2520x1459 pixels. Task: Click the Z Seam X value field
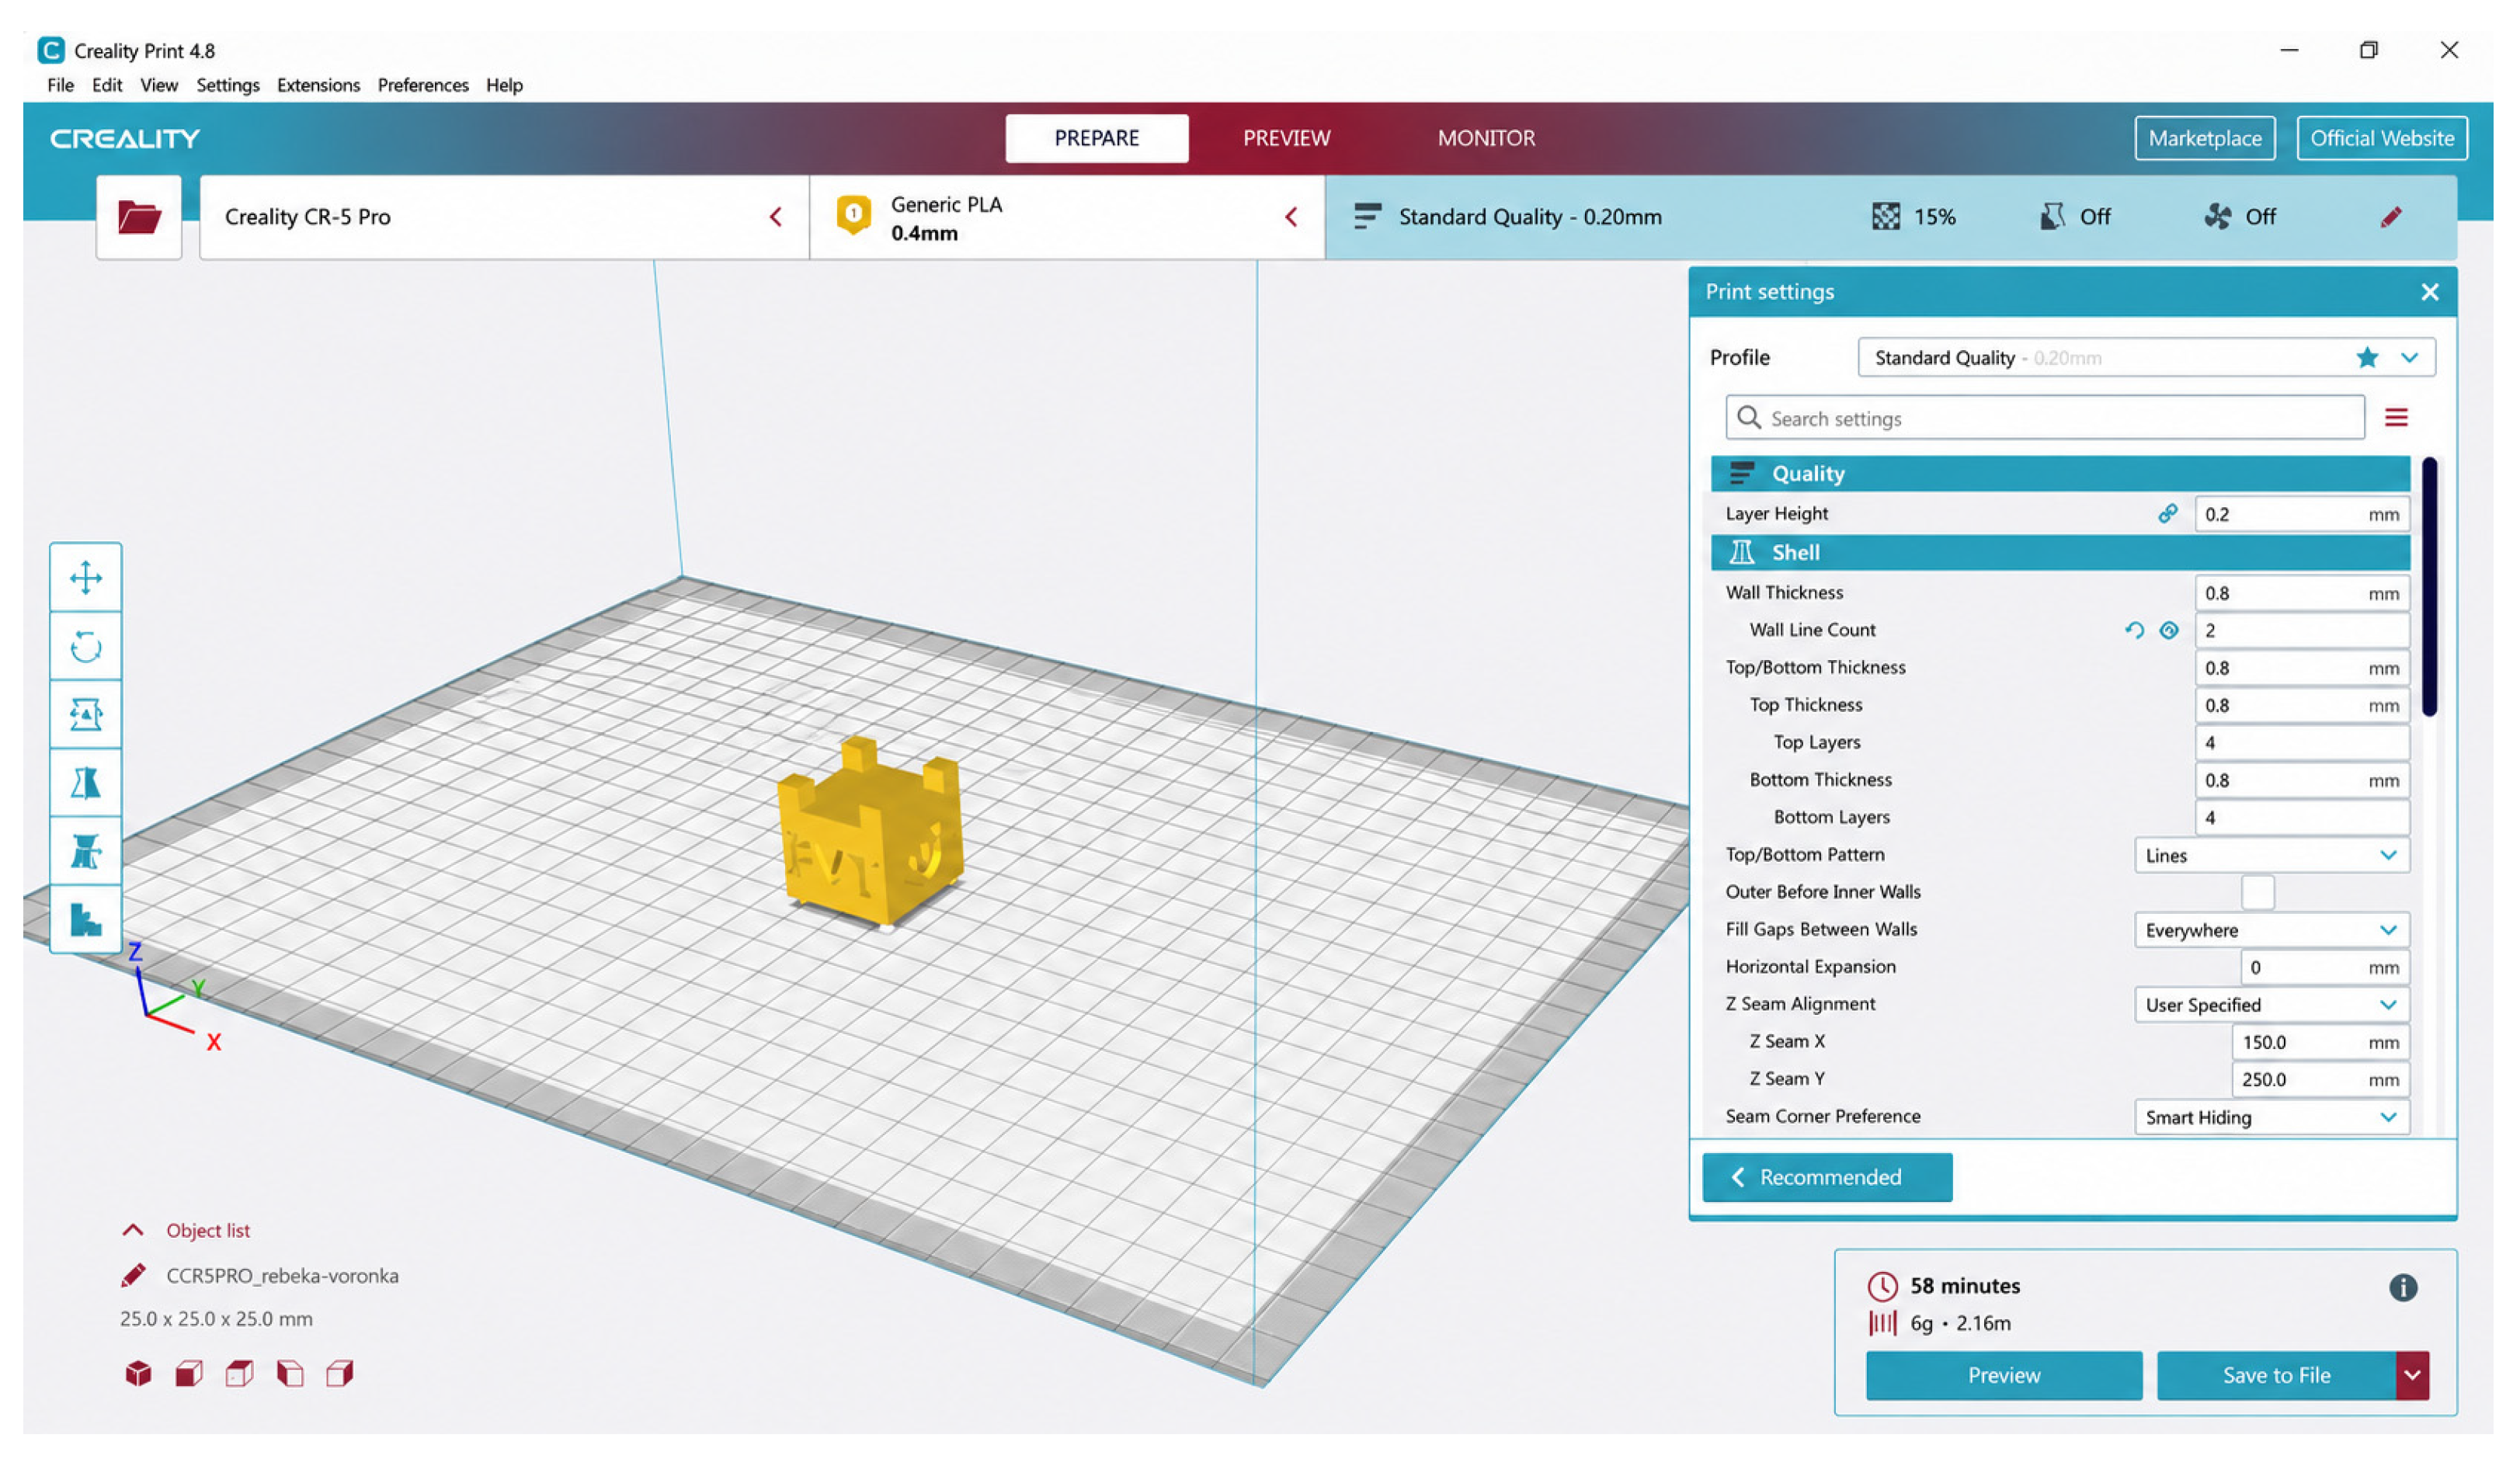(x=2320, y=1042)
